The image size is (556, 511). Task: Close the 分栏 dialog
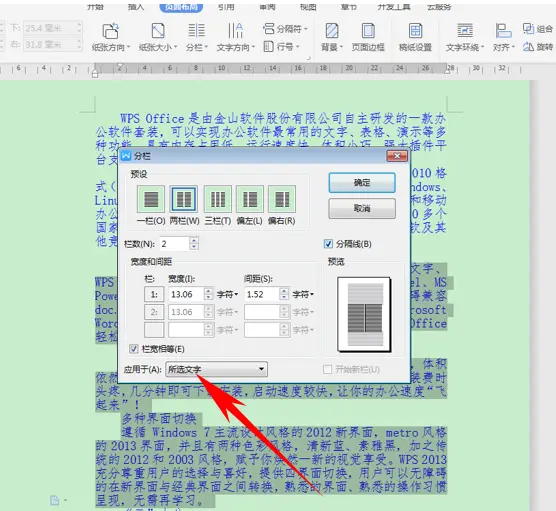pos(397,156)
